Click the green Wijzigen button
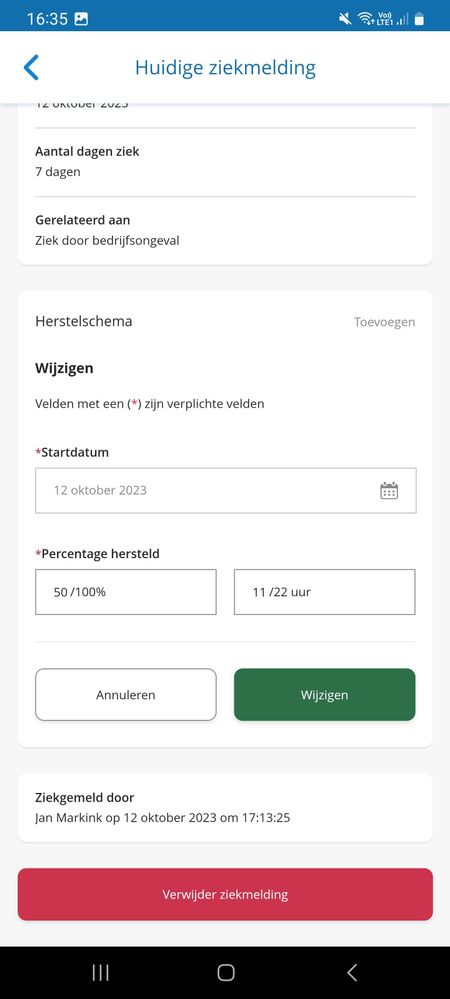 (324, 694)
